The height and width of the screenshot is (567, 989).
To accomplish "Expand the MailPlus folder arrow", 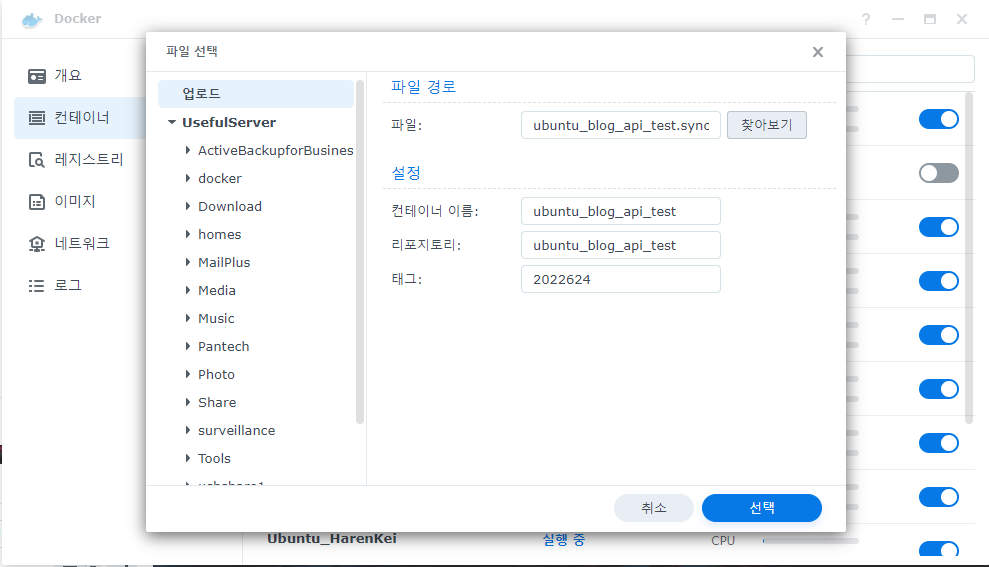I will (187, 262).
